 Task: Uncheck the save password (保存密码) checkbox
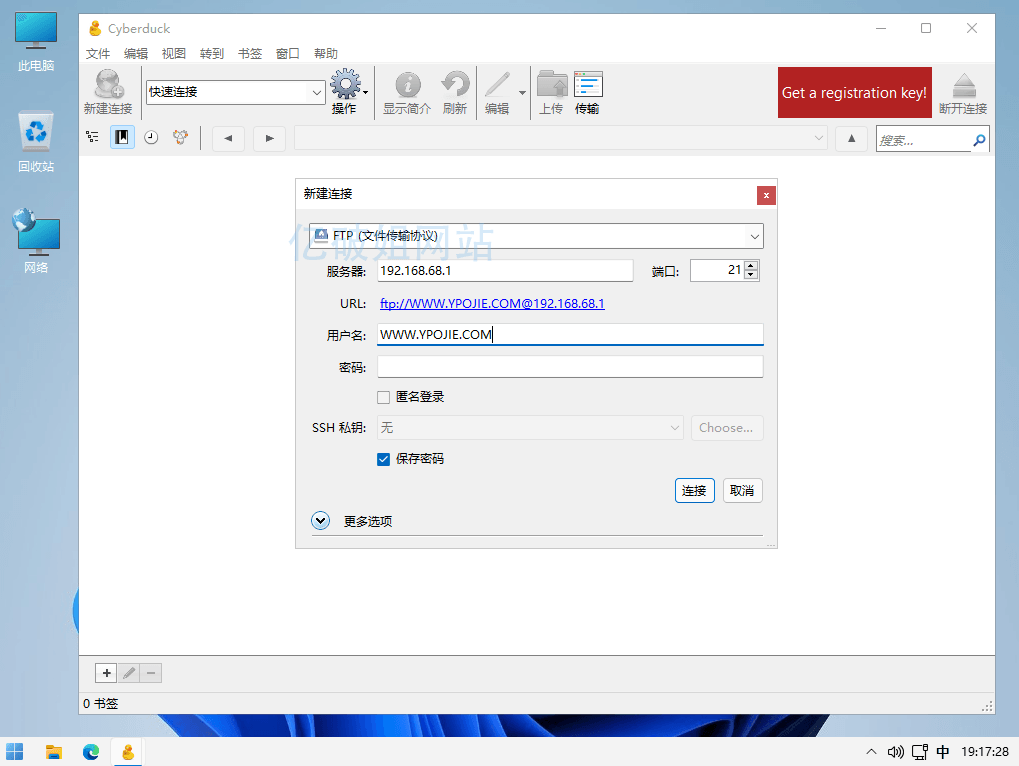(x=384, y=459)
